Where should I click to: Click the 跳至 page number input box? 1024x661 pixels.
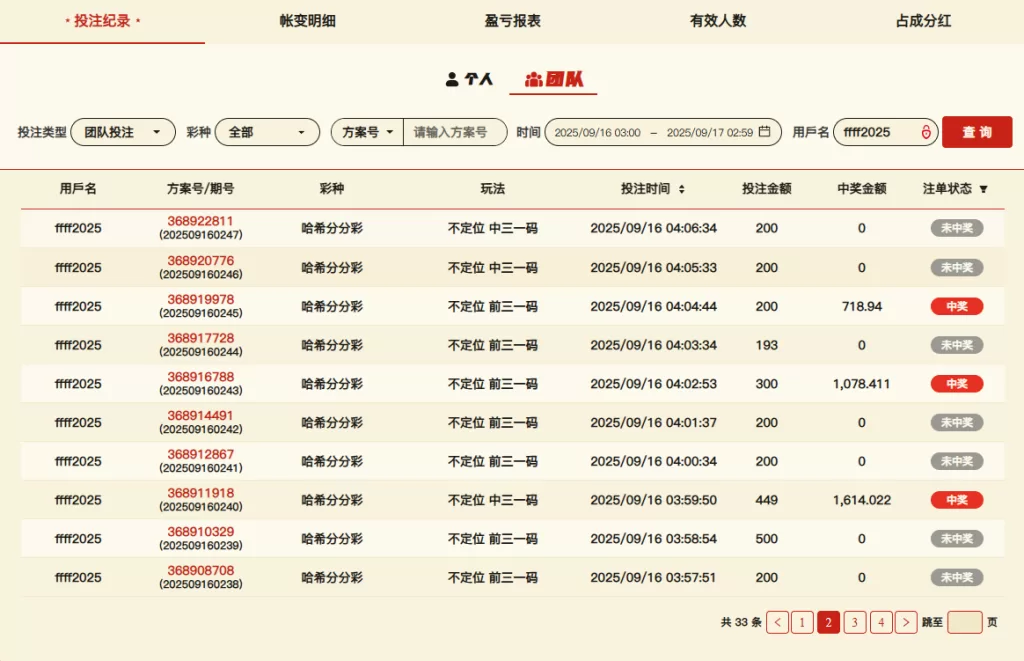[964, 622]
